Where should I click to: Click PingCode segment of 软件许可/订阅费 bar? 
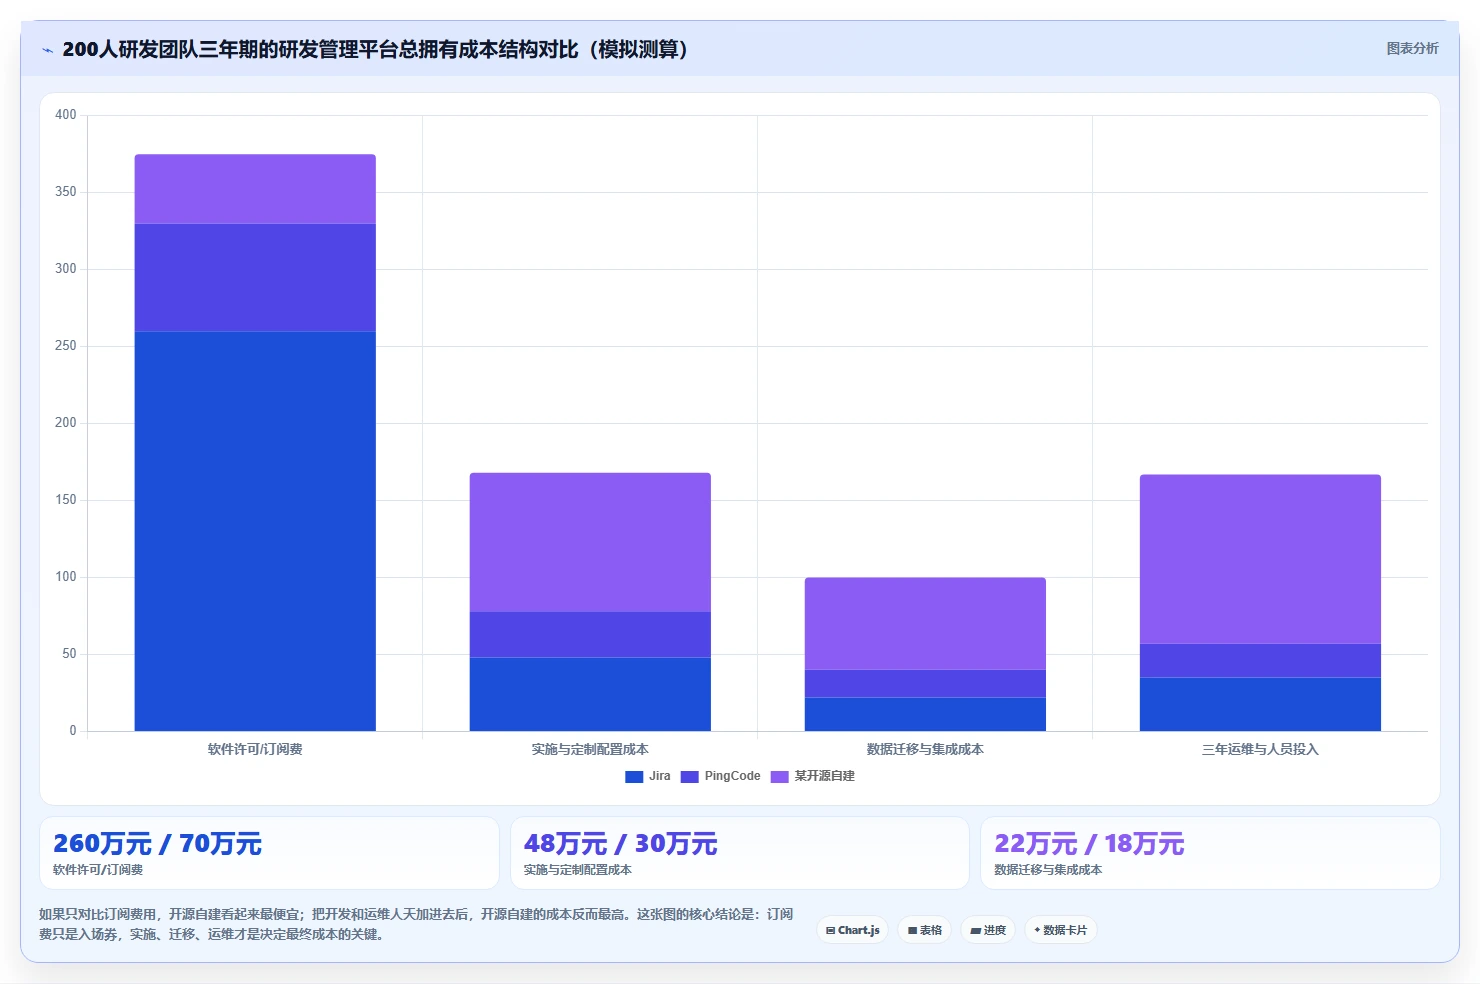coord(255,277)
